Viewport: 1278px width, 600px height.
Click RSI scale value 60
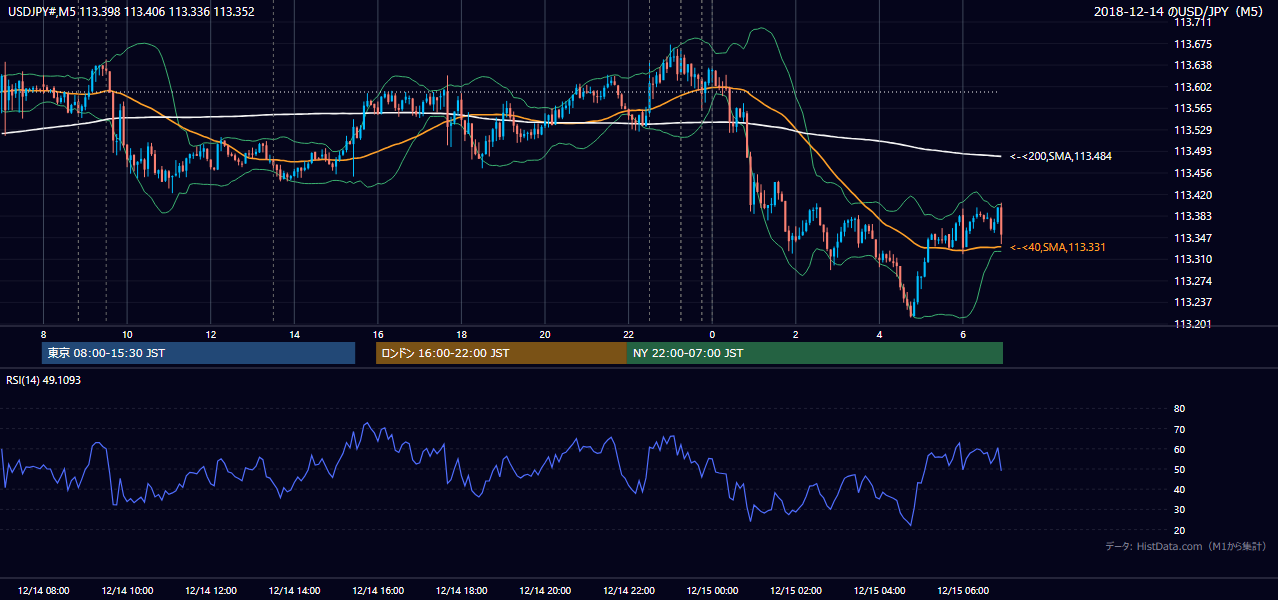pyautogui.click(x=1179, y=449)
